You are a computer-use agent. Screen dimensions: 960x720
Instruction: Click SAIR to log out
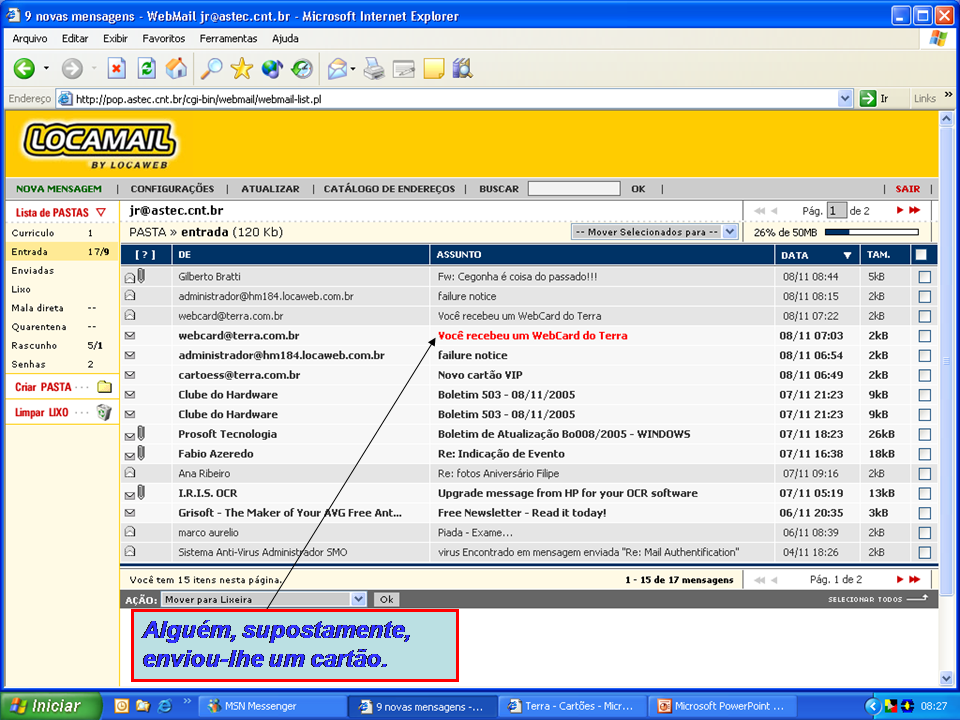[907, 189]
